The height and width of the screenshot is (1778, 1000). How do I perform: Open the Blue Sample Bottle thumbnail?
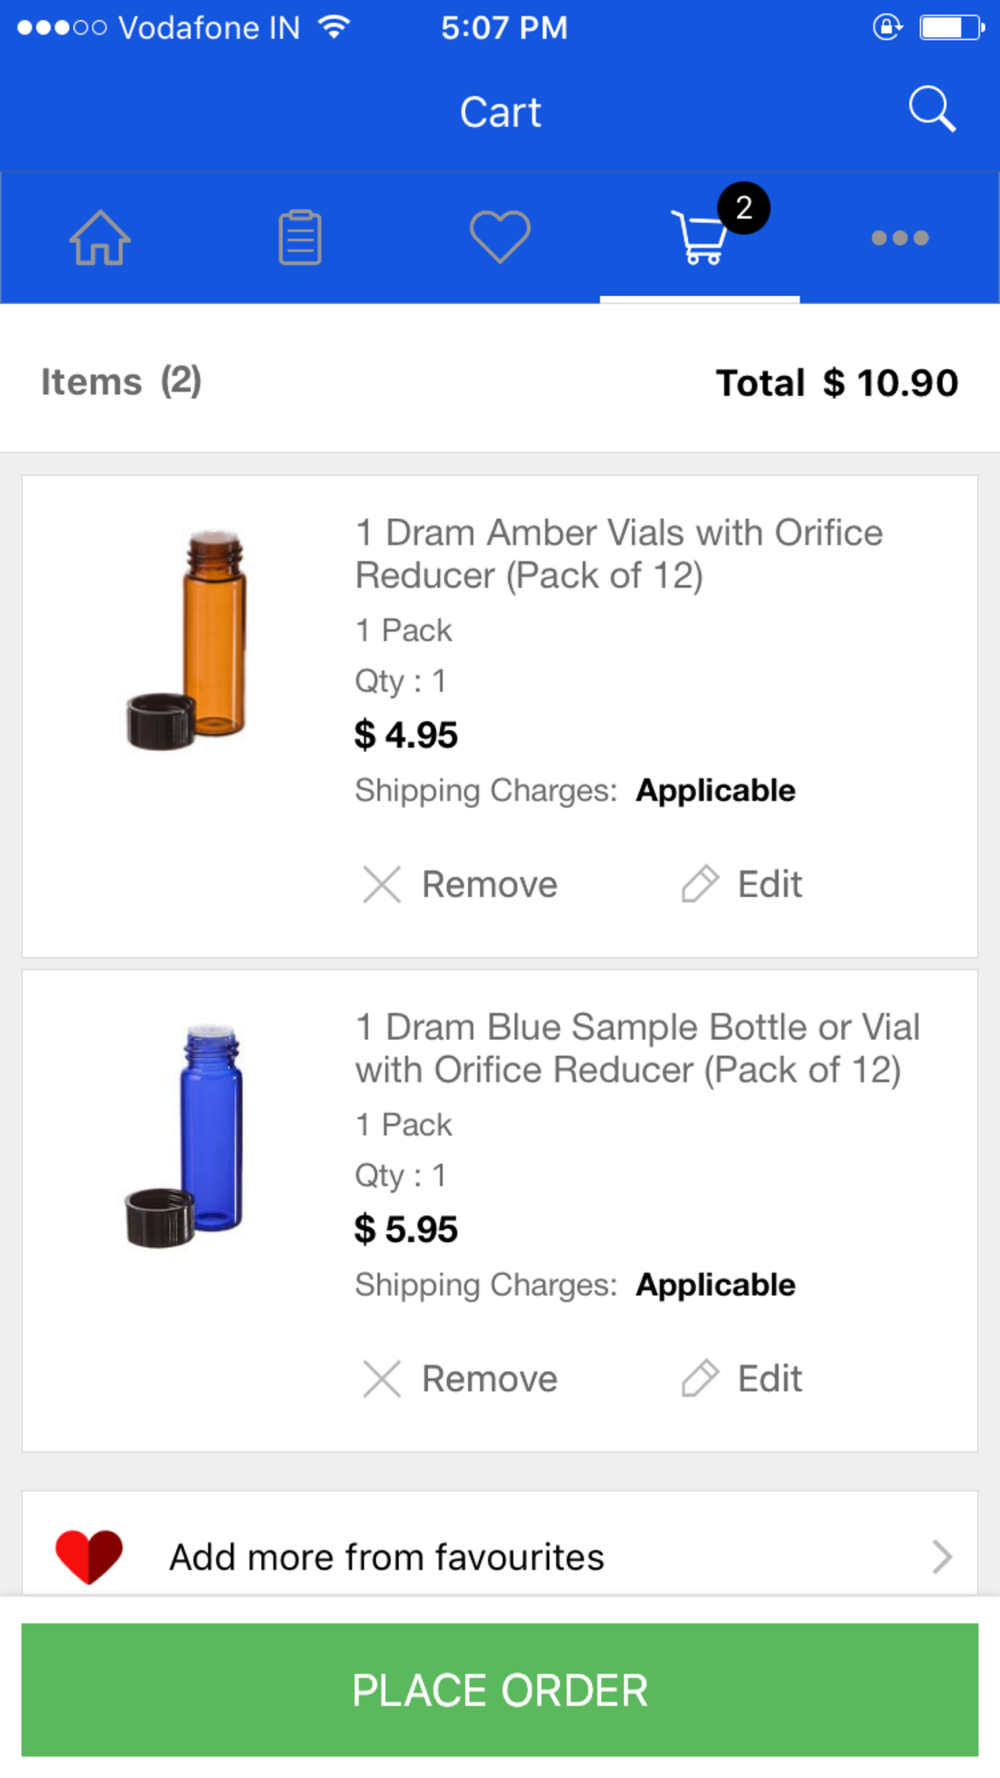[187, 1136]
